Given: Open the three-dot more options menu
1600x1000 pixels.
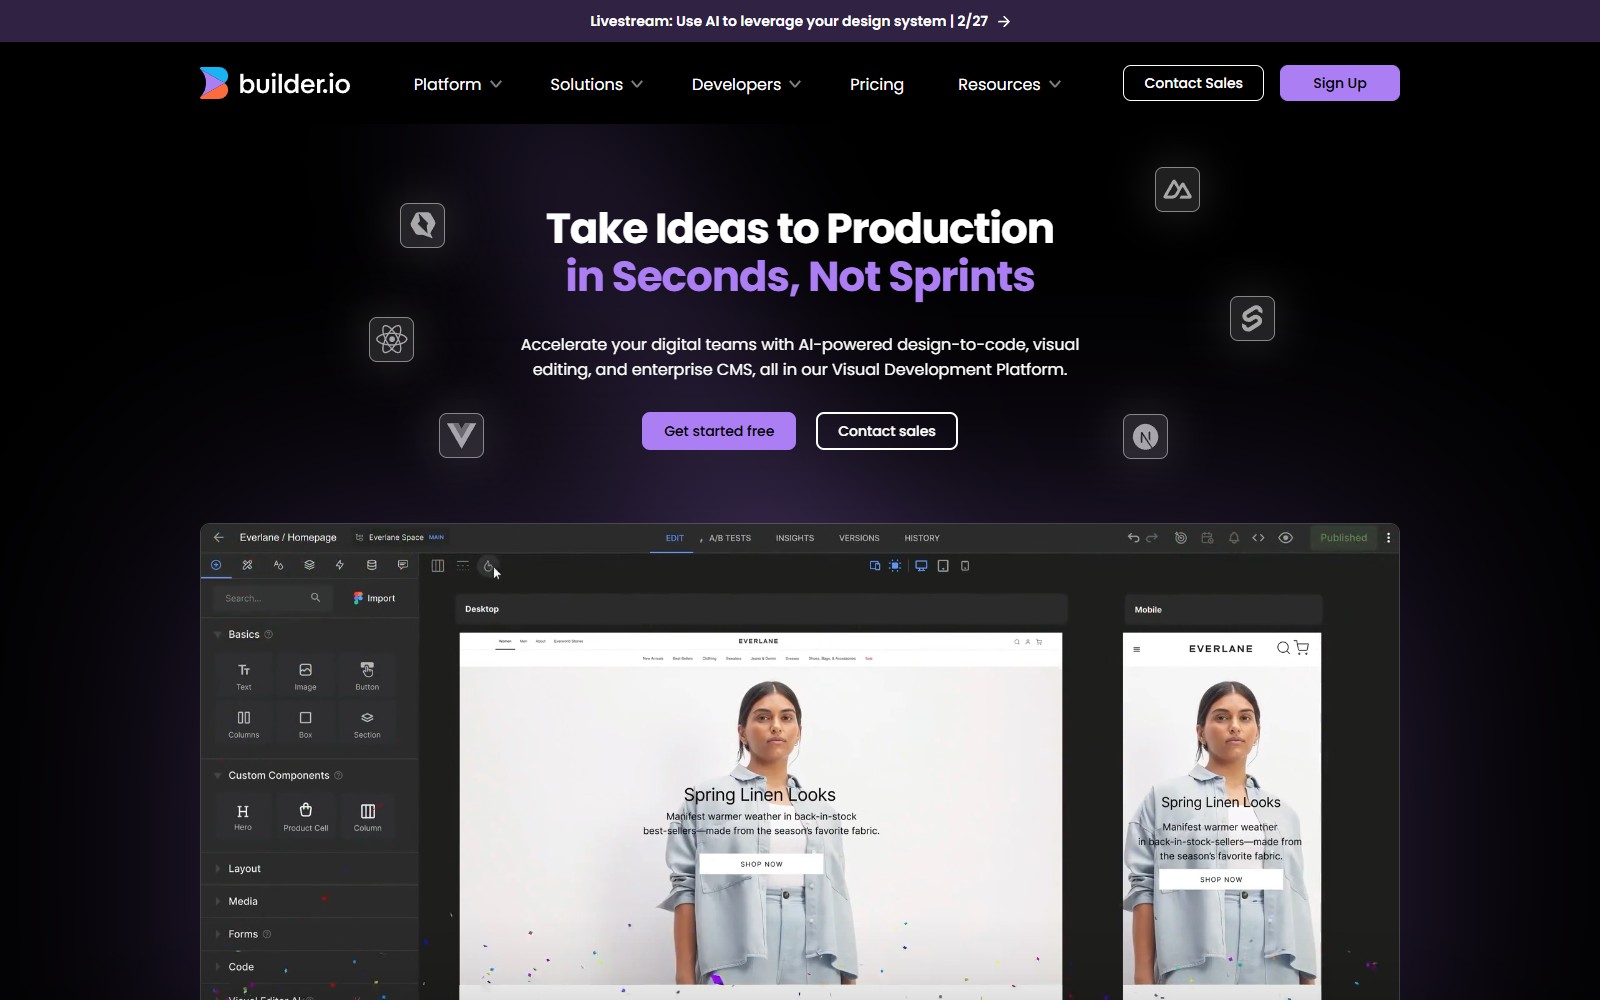Looking at the screenshot, I should click(1388, 537).
